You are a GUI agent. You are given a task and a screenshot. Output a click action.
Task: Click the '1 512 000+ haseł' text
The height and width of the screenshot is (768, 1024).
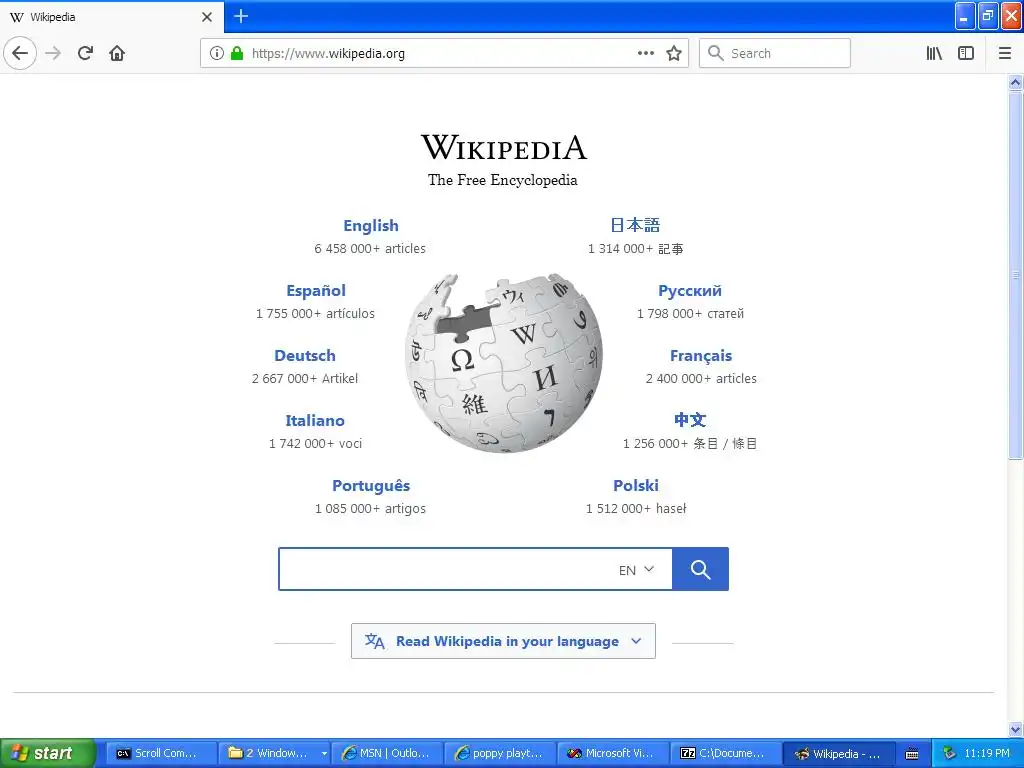pos(636,509)
